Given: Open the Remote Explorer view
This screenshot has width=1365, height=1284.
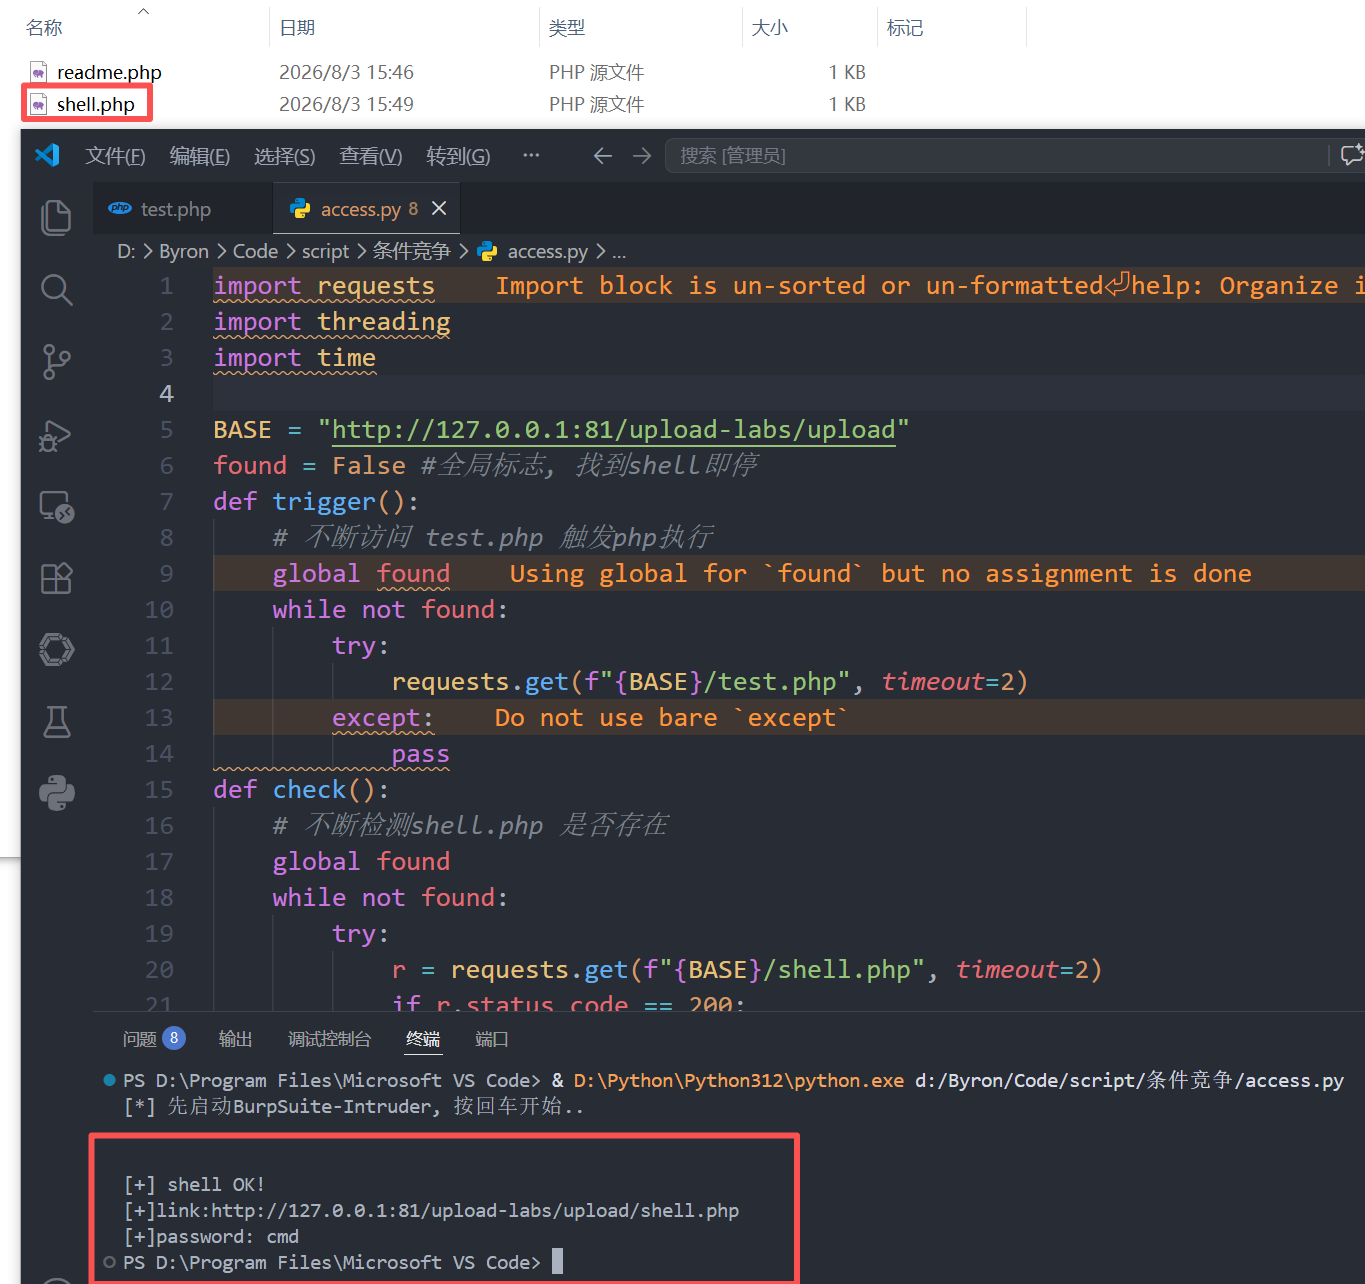Looking at the screenshot, I should [56, 507].
